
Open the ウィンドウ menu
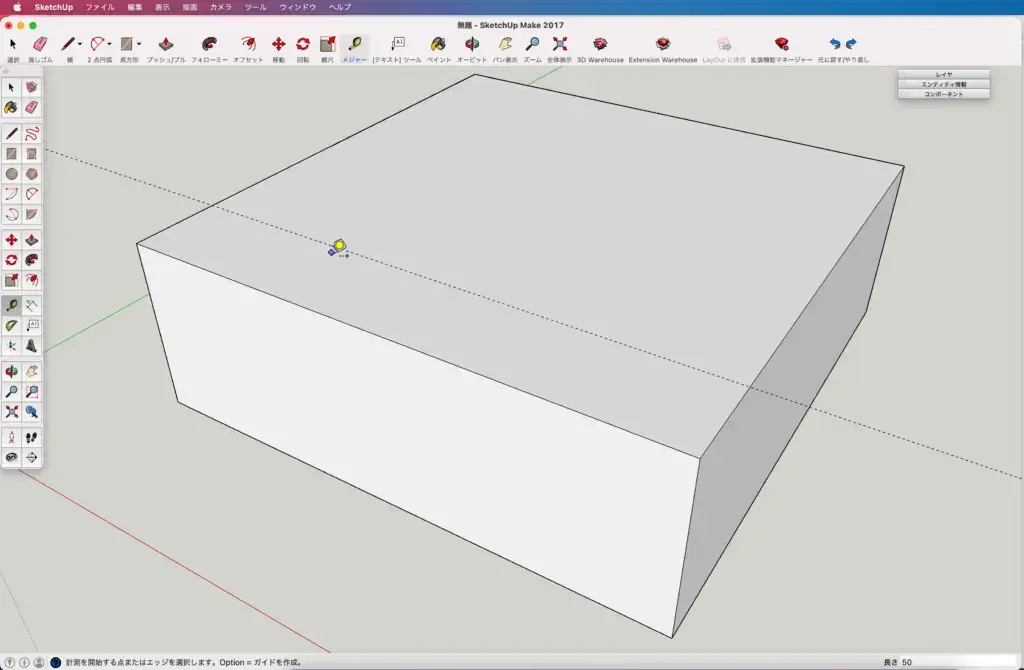pyautogui.click(x=297, y=7)
